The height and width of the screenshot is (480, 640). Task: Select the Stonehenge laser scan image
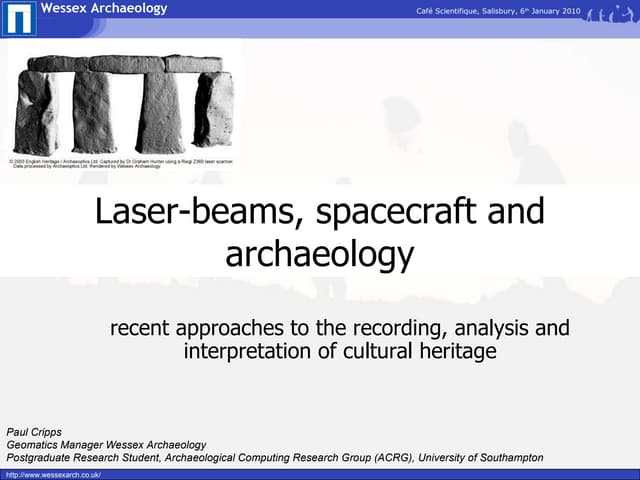coord(125,104)
